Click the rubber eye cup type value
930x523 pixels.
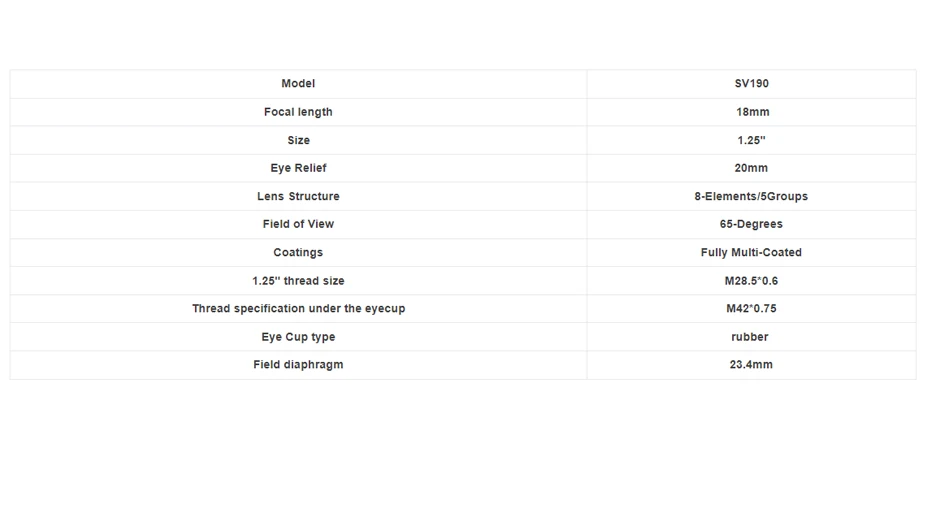coord(751,337)
